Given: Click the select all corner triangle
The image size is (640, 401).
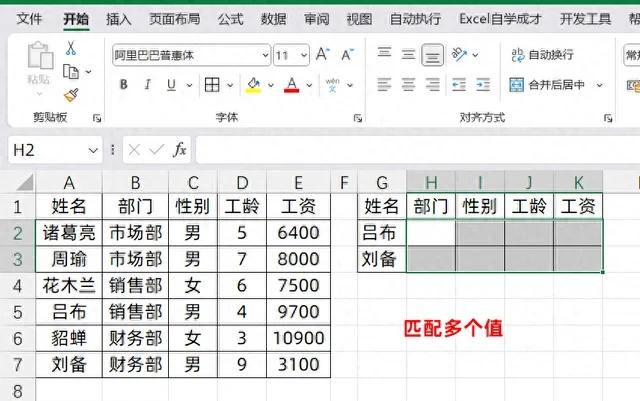Looking at the screenshot, I should pyautogui.click(x=25, y=183).
